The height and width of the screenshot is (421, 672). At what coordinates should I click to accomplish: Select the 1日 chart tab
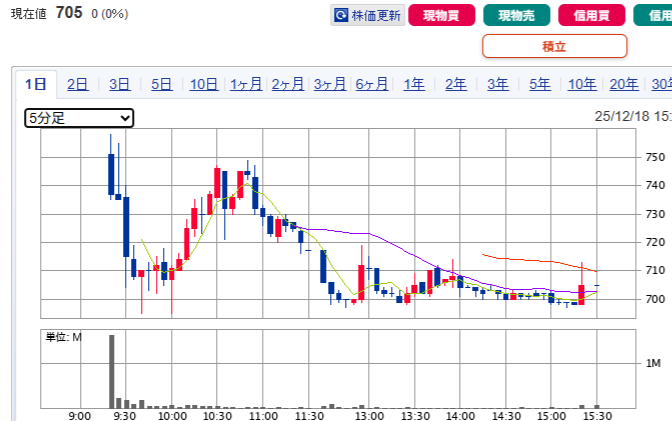pos(35,84)
